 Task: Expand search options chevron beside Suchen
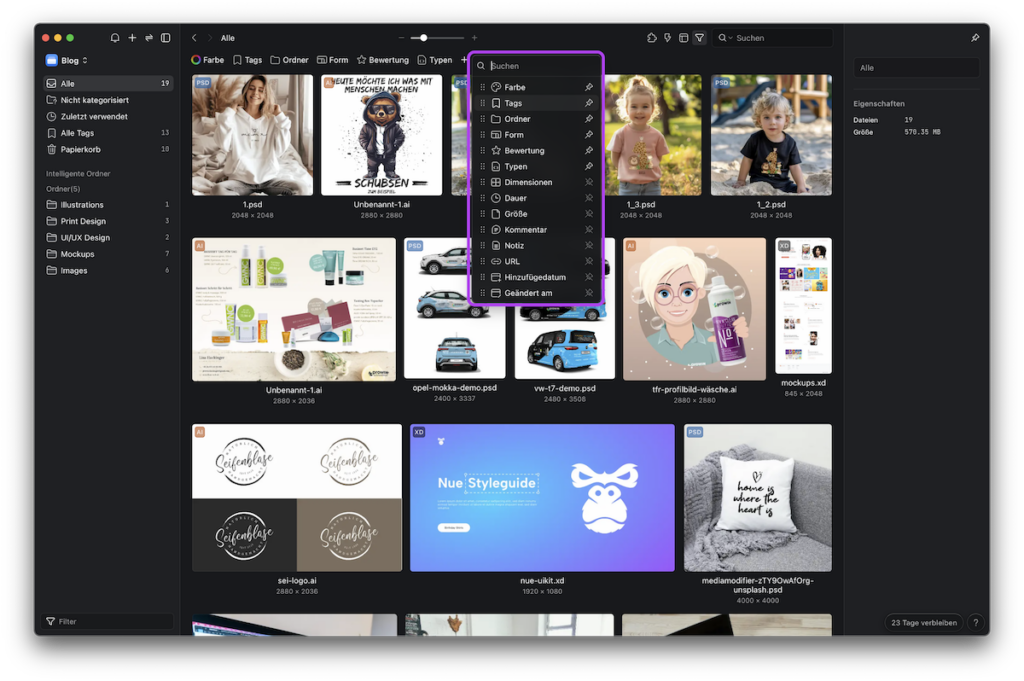point(730,38)
